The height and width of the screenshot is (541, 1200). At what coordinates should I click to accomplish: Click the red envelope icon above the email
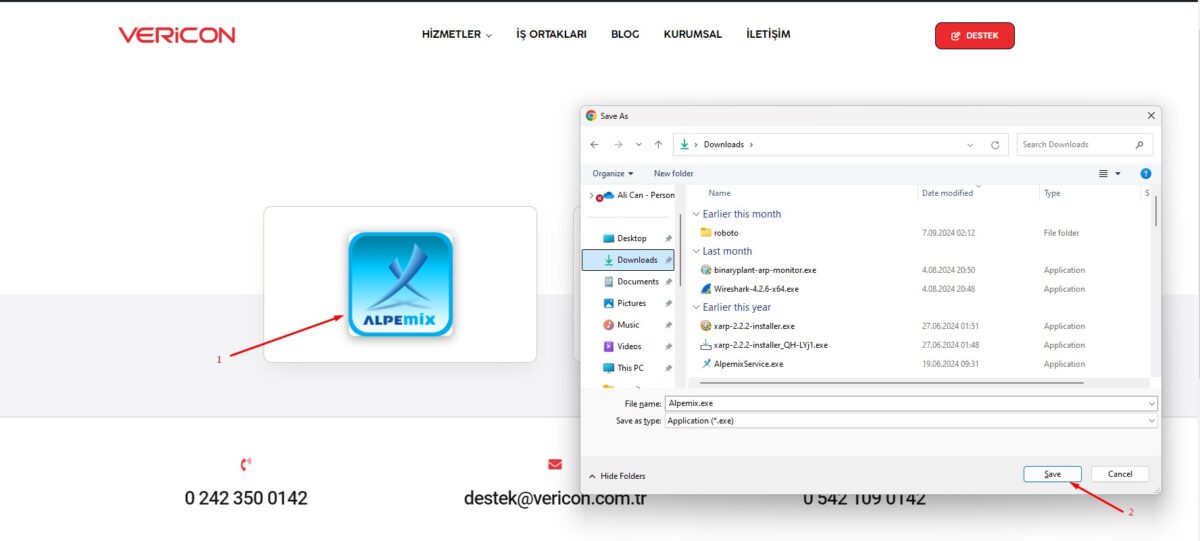coord(555,464)
